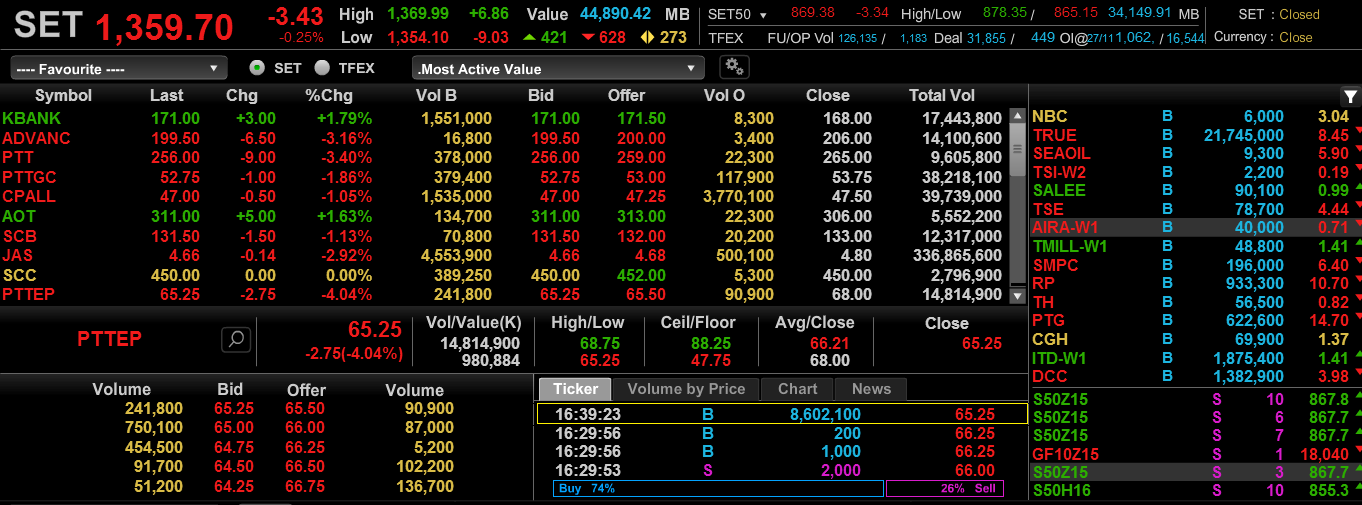Select the SCC symbol
The height and width of the screenshot is (505, 1362).
tap(19, 275)
